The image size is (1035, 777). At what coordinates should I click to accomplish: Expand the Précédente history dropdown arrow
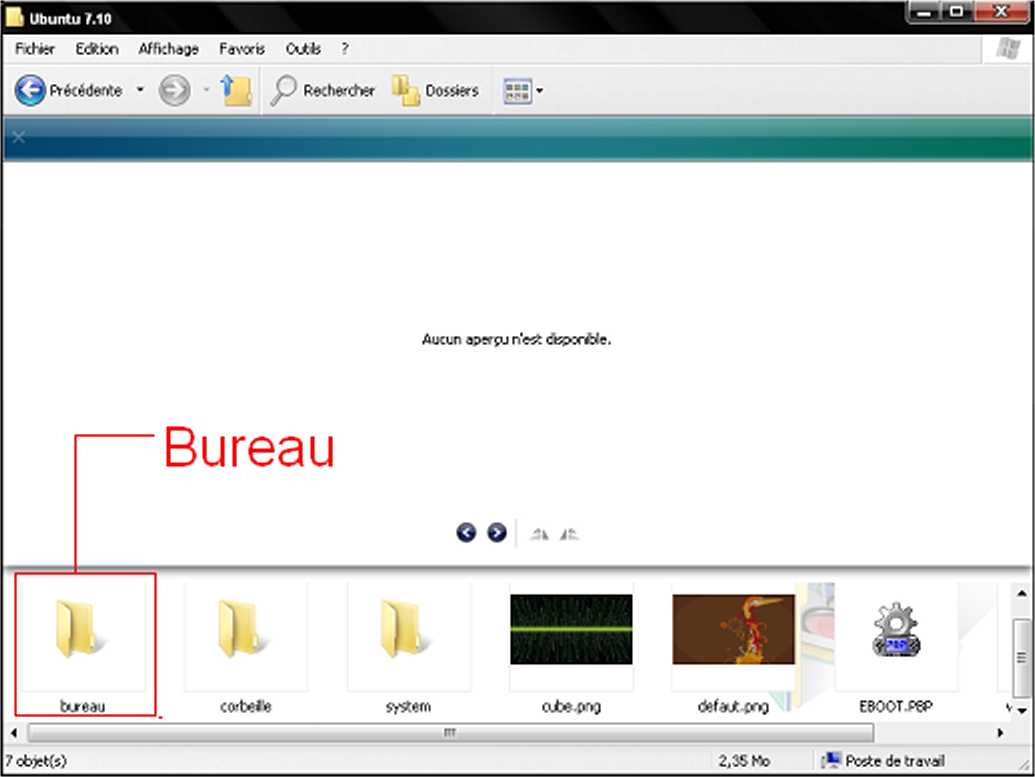pos(140,90)
